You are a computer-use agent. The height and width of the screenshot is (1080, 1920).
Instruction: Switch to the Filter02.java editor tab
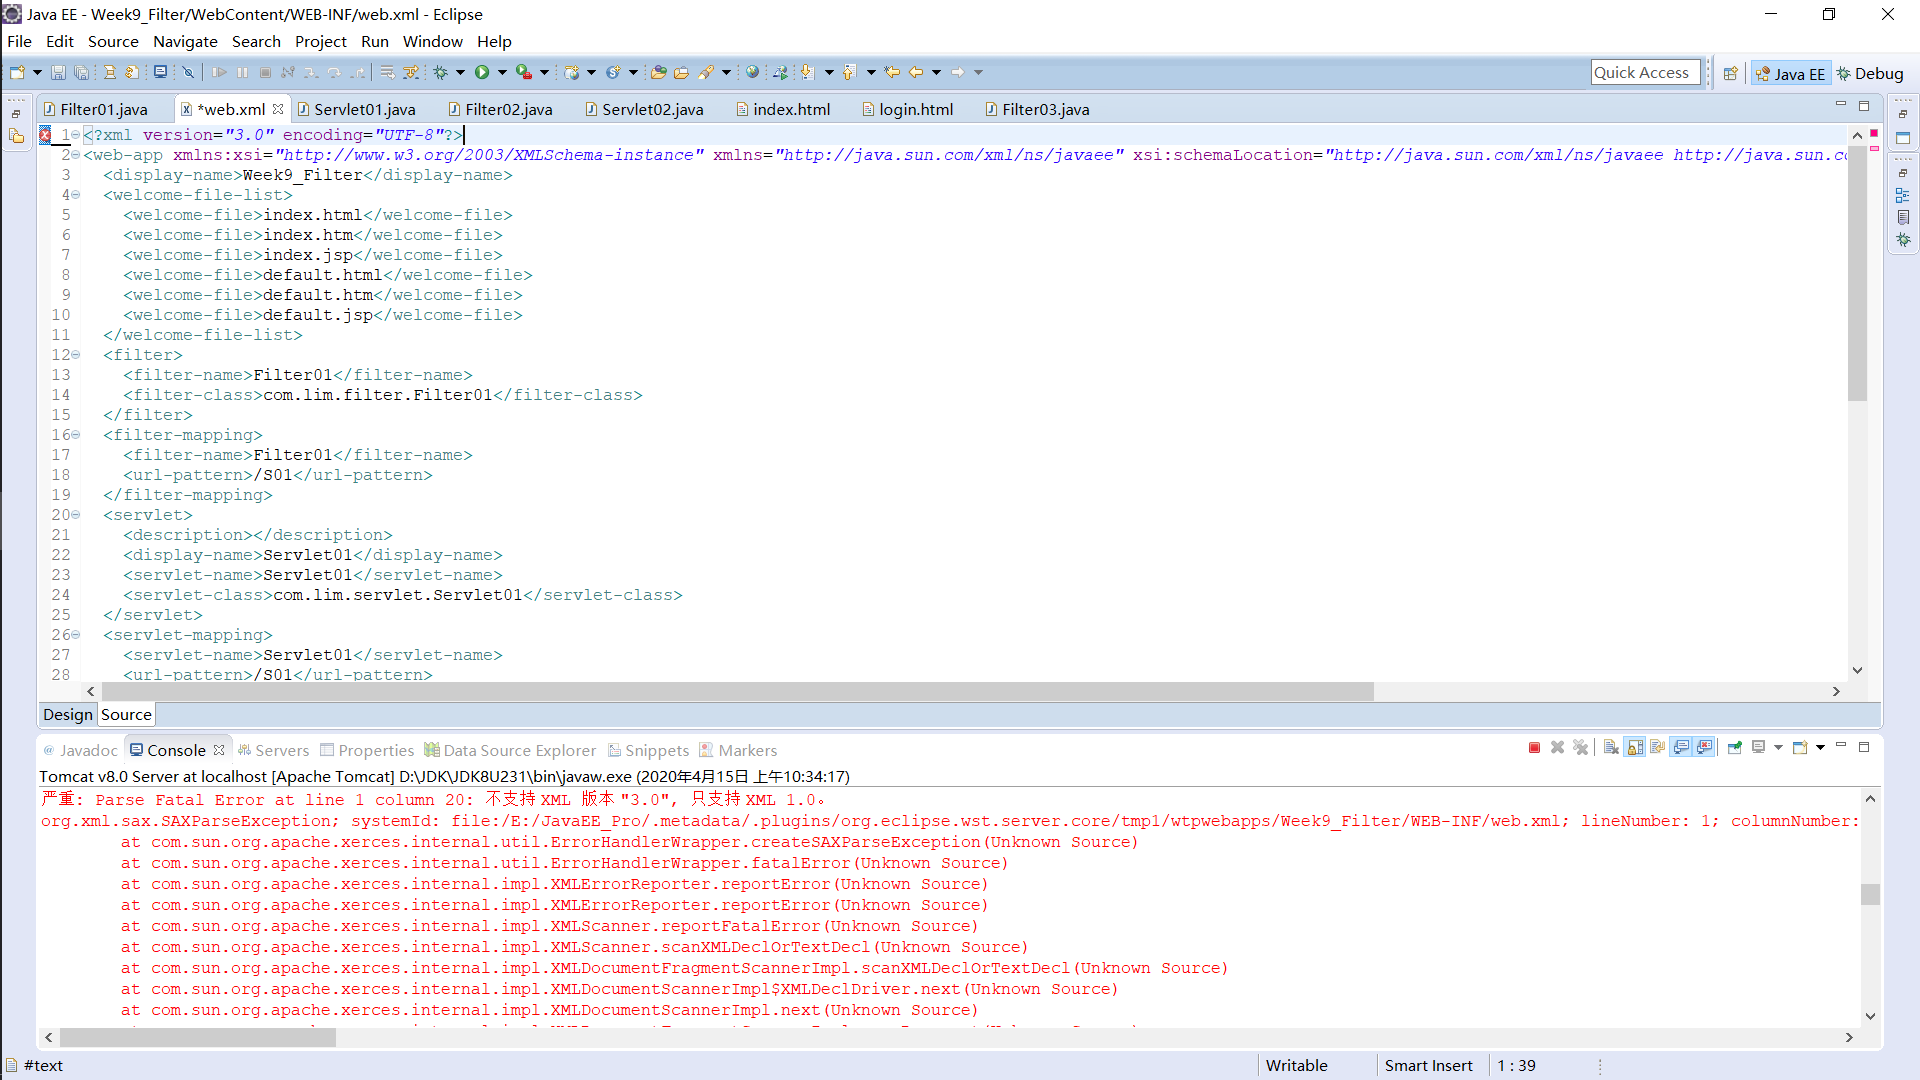point(508,110)
